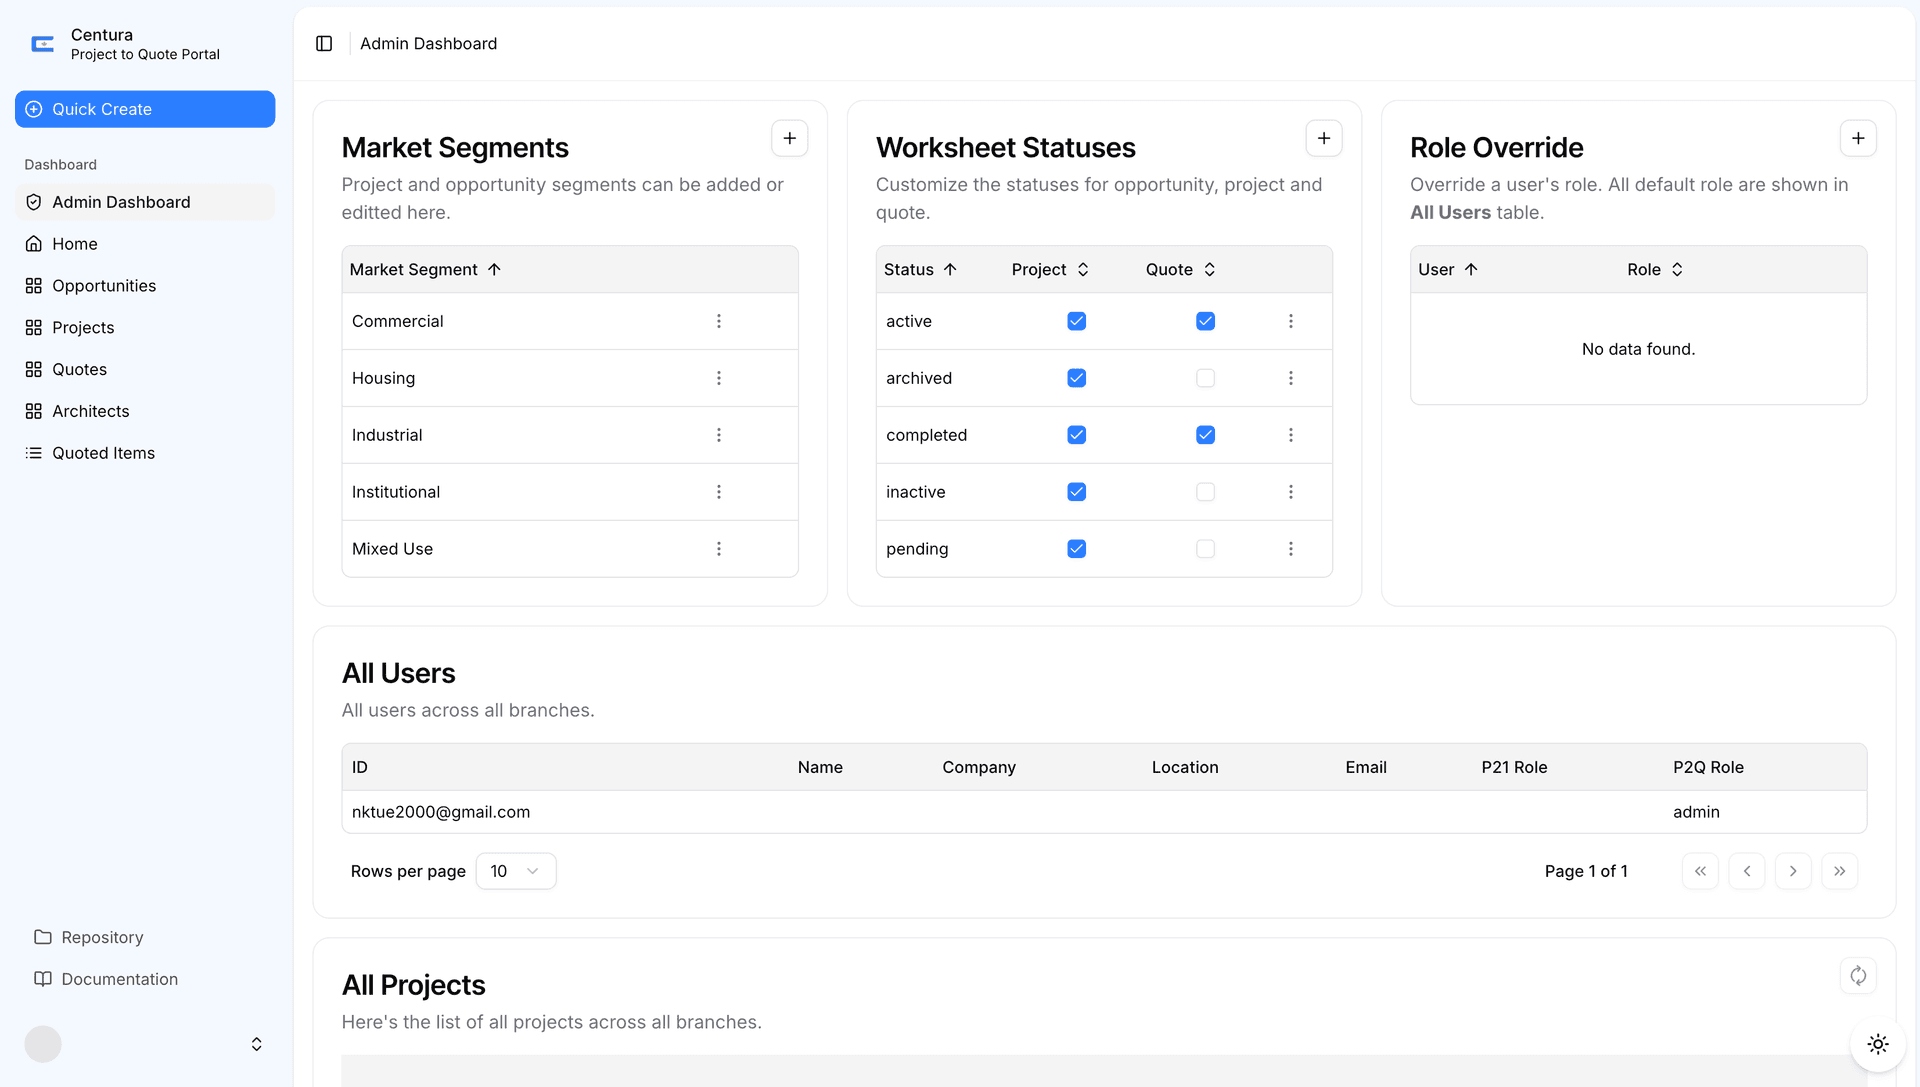Open the Rows per page dropdown
The width and height of the screenshot is (1920, 1087).
tap(515, 871)
